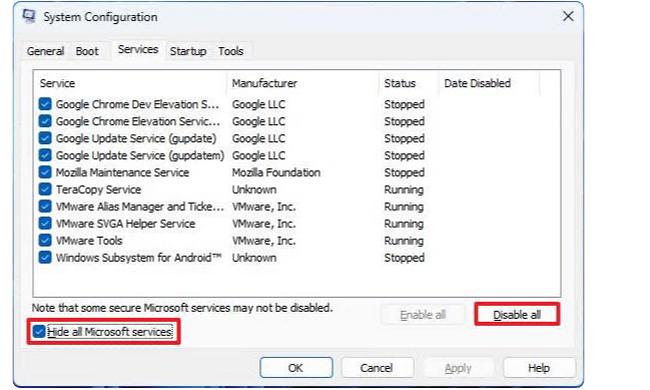Open the Boot tab

87,51
